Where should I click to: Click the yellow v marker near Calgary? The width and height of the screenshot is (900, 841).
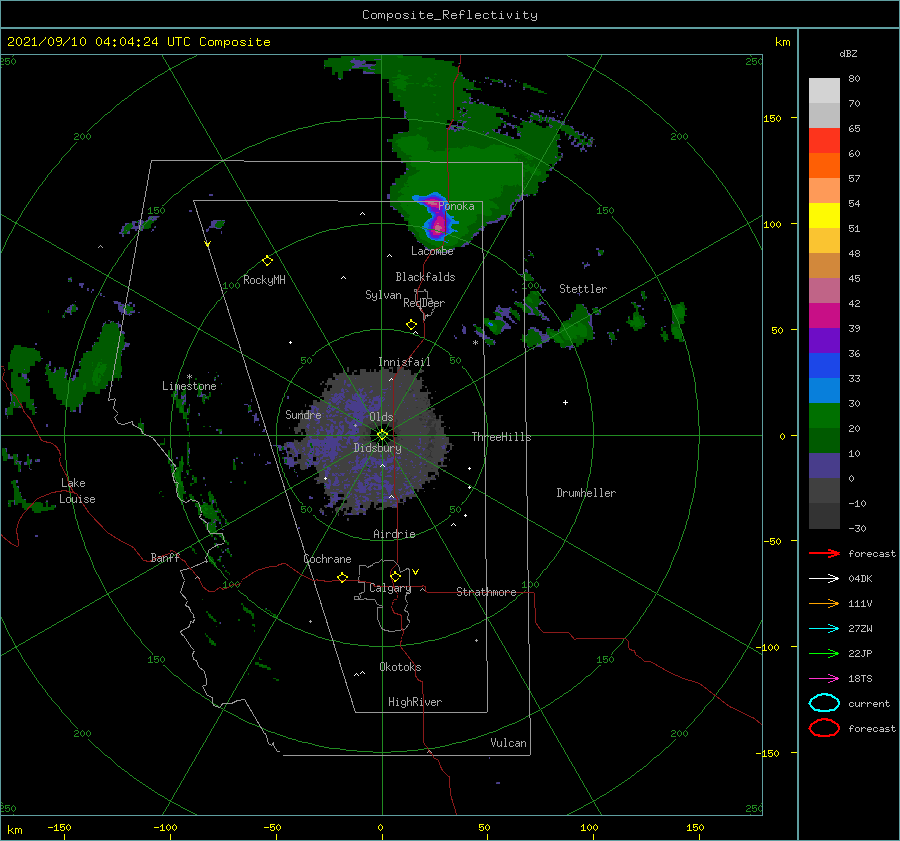pyautogui.click(x=415, y=572)
